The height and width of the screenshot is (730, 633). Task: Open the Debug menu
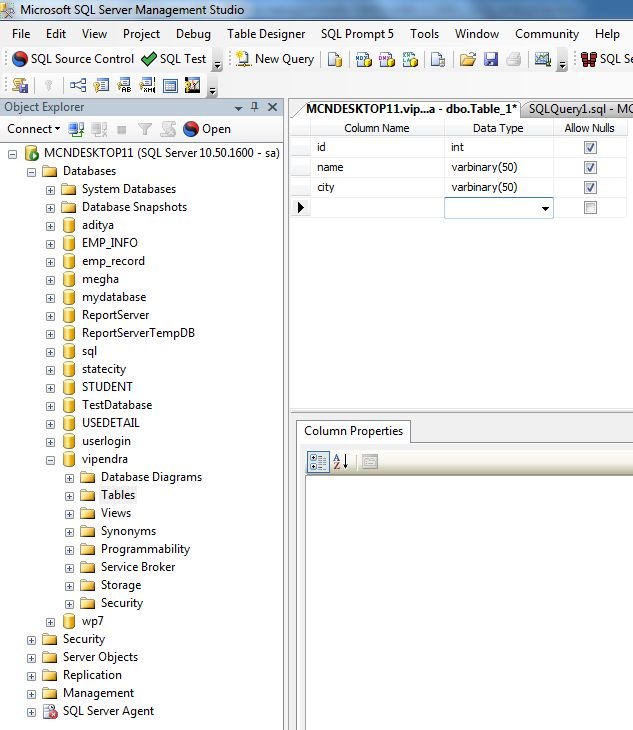point(193,34)
